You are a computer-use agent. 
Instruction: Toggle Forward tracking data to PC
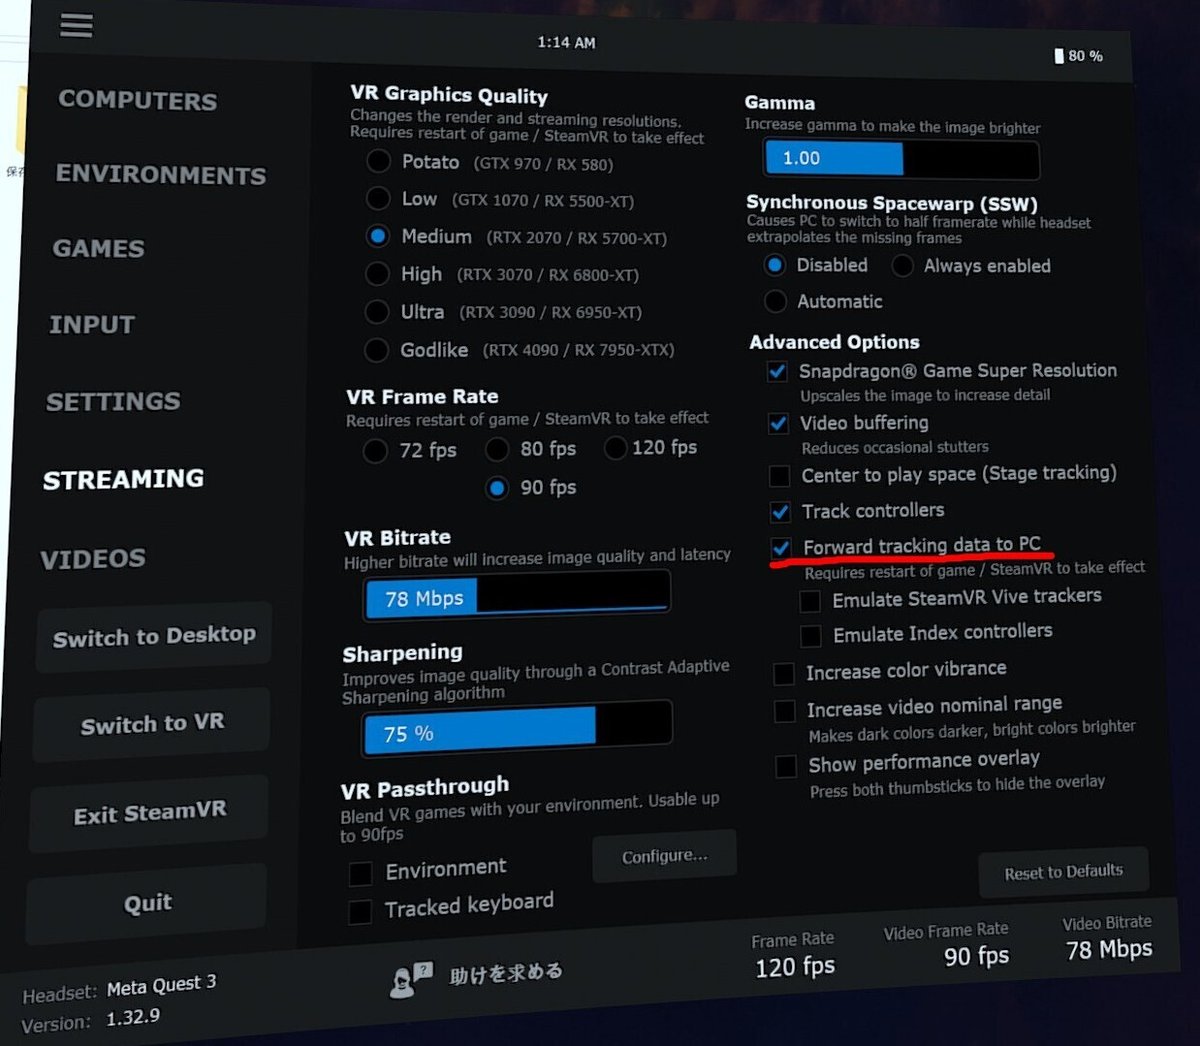781,547
